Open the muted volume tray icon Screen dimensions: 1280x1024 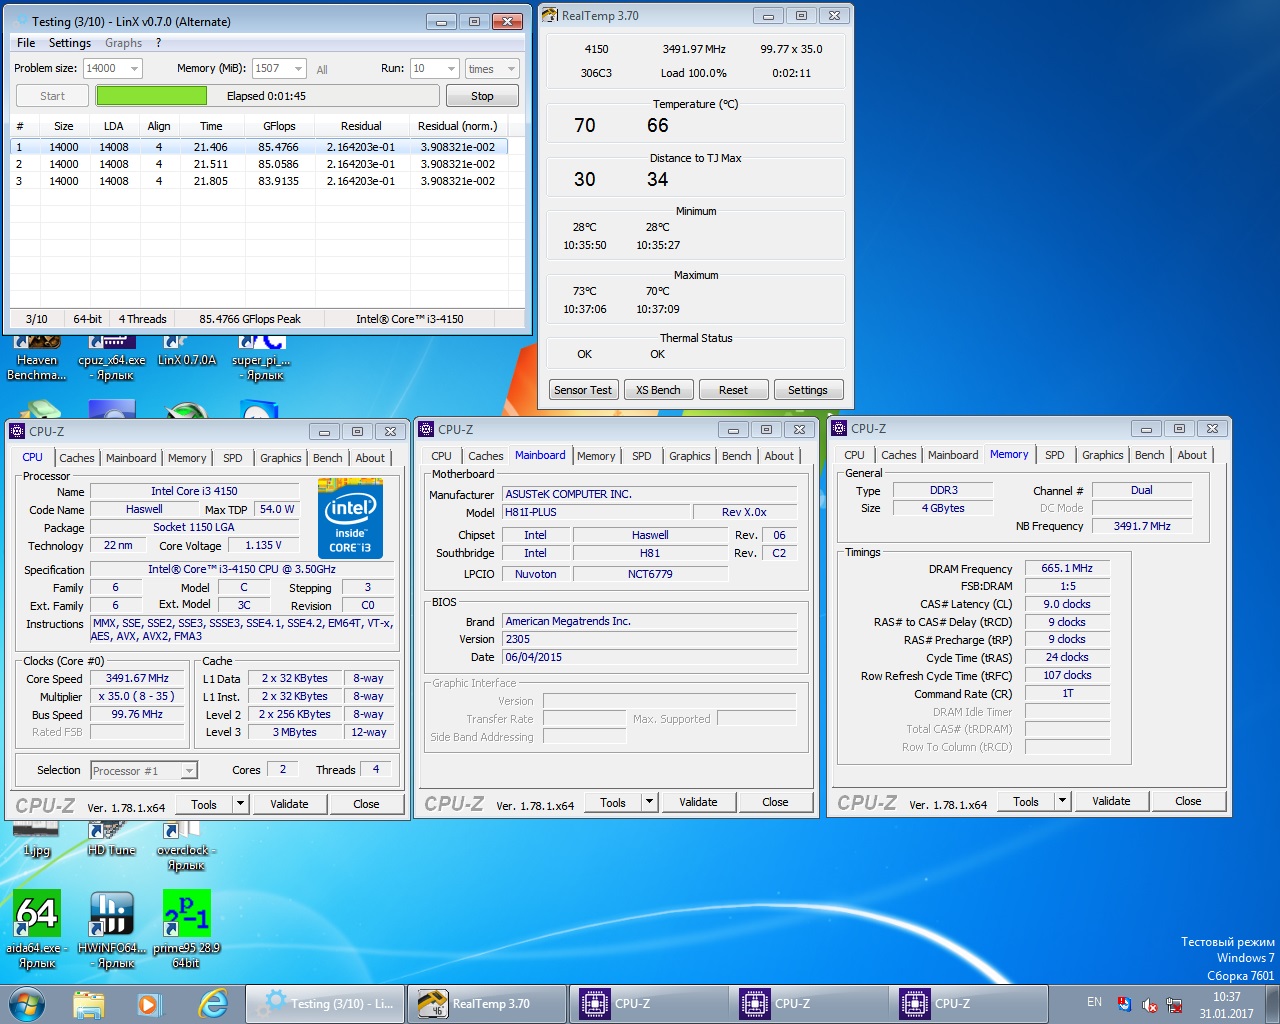click(1150, 1004)
